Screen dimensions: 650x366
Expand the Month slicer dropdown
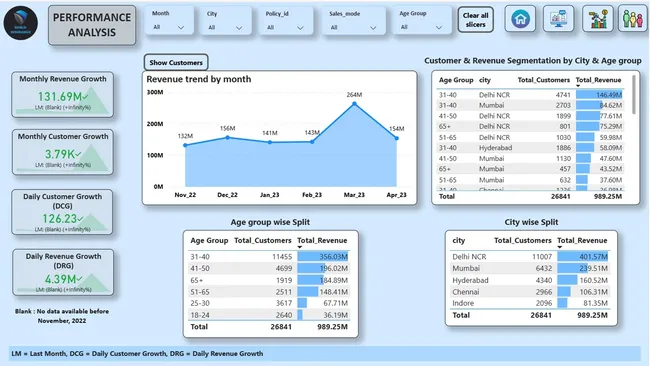point(181,27)
